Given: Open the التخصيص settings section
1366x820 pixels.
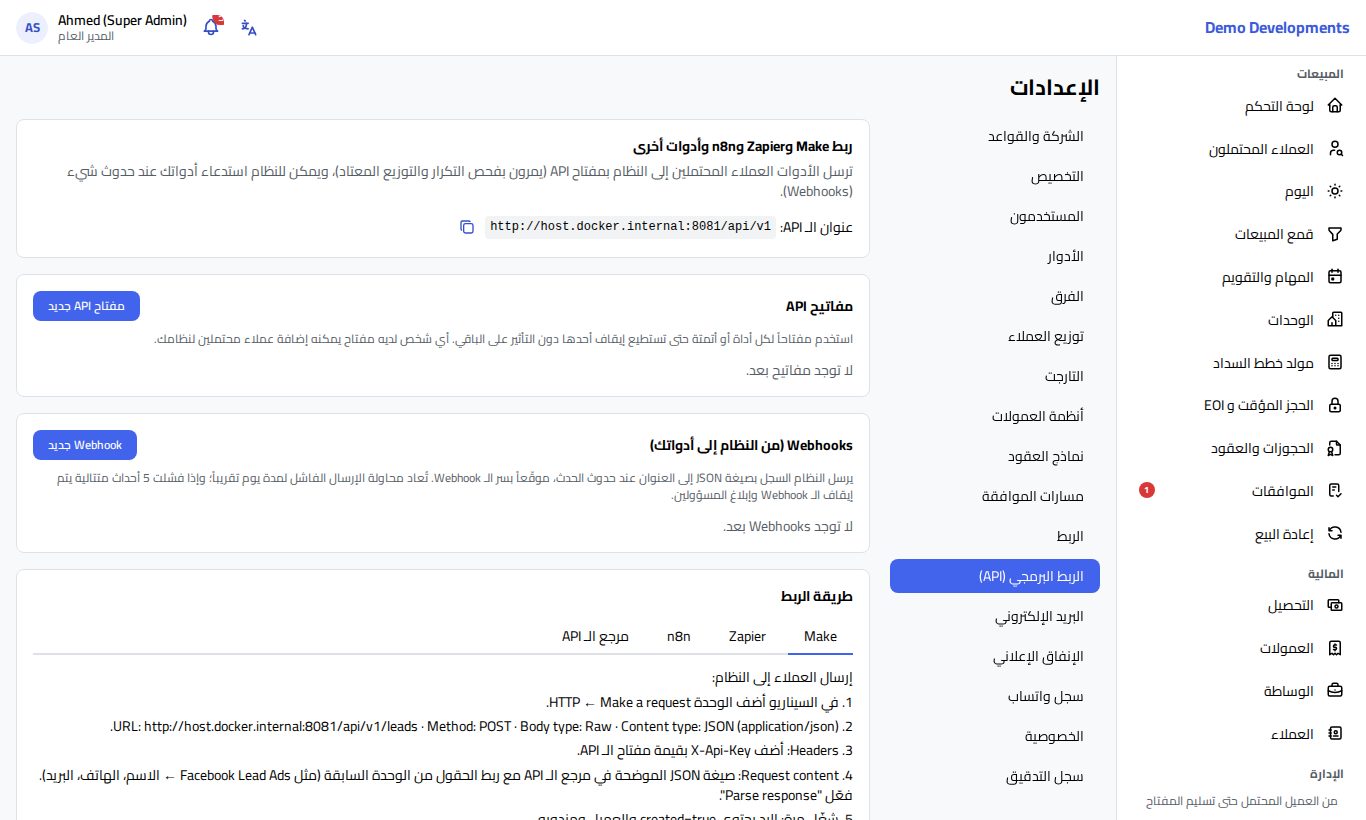Looking at the screenshot, I should 994,176.
